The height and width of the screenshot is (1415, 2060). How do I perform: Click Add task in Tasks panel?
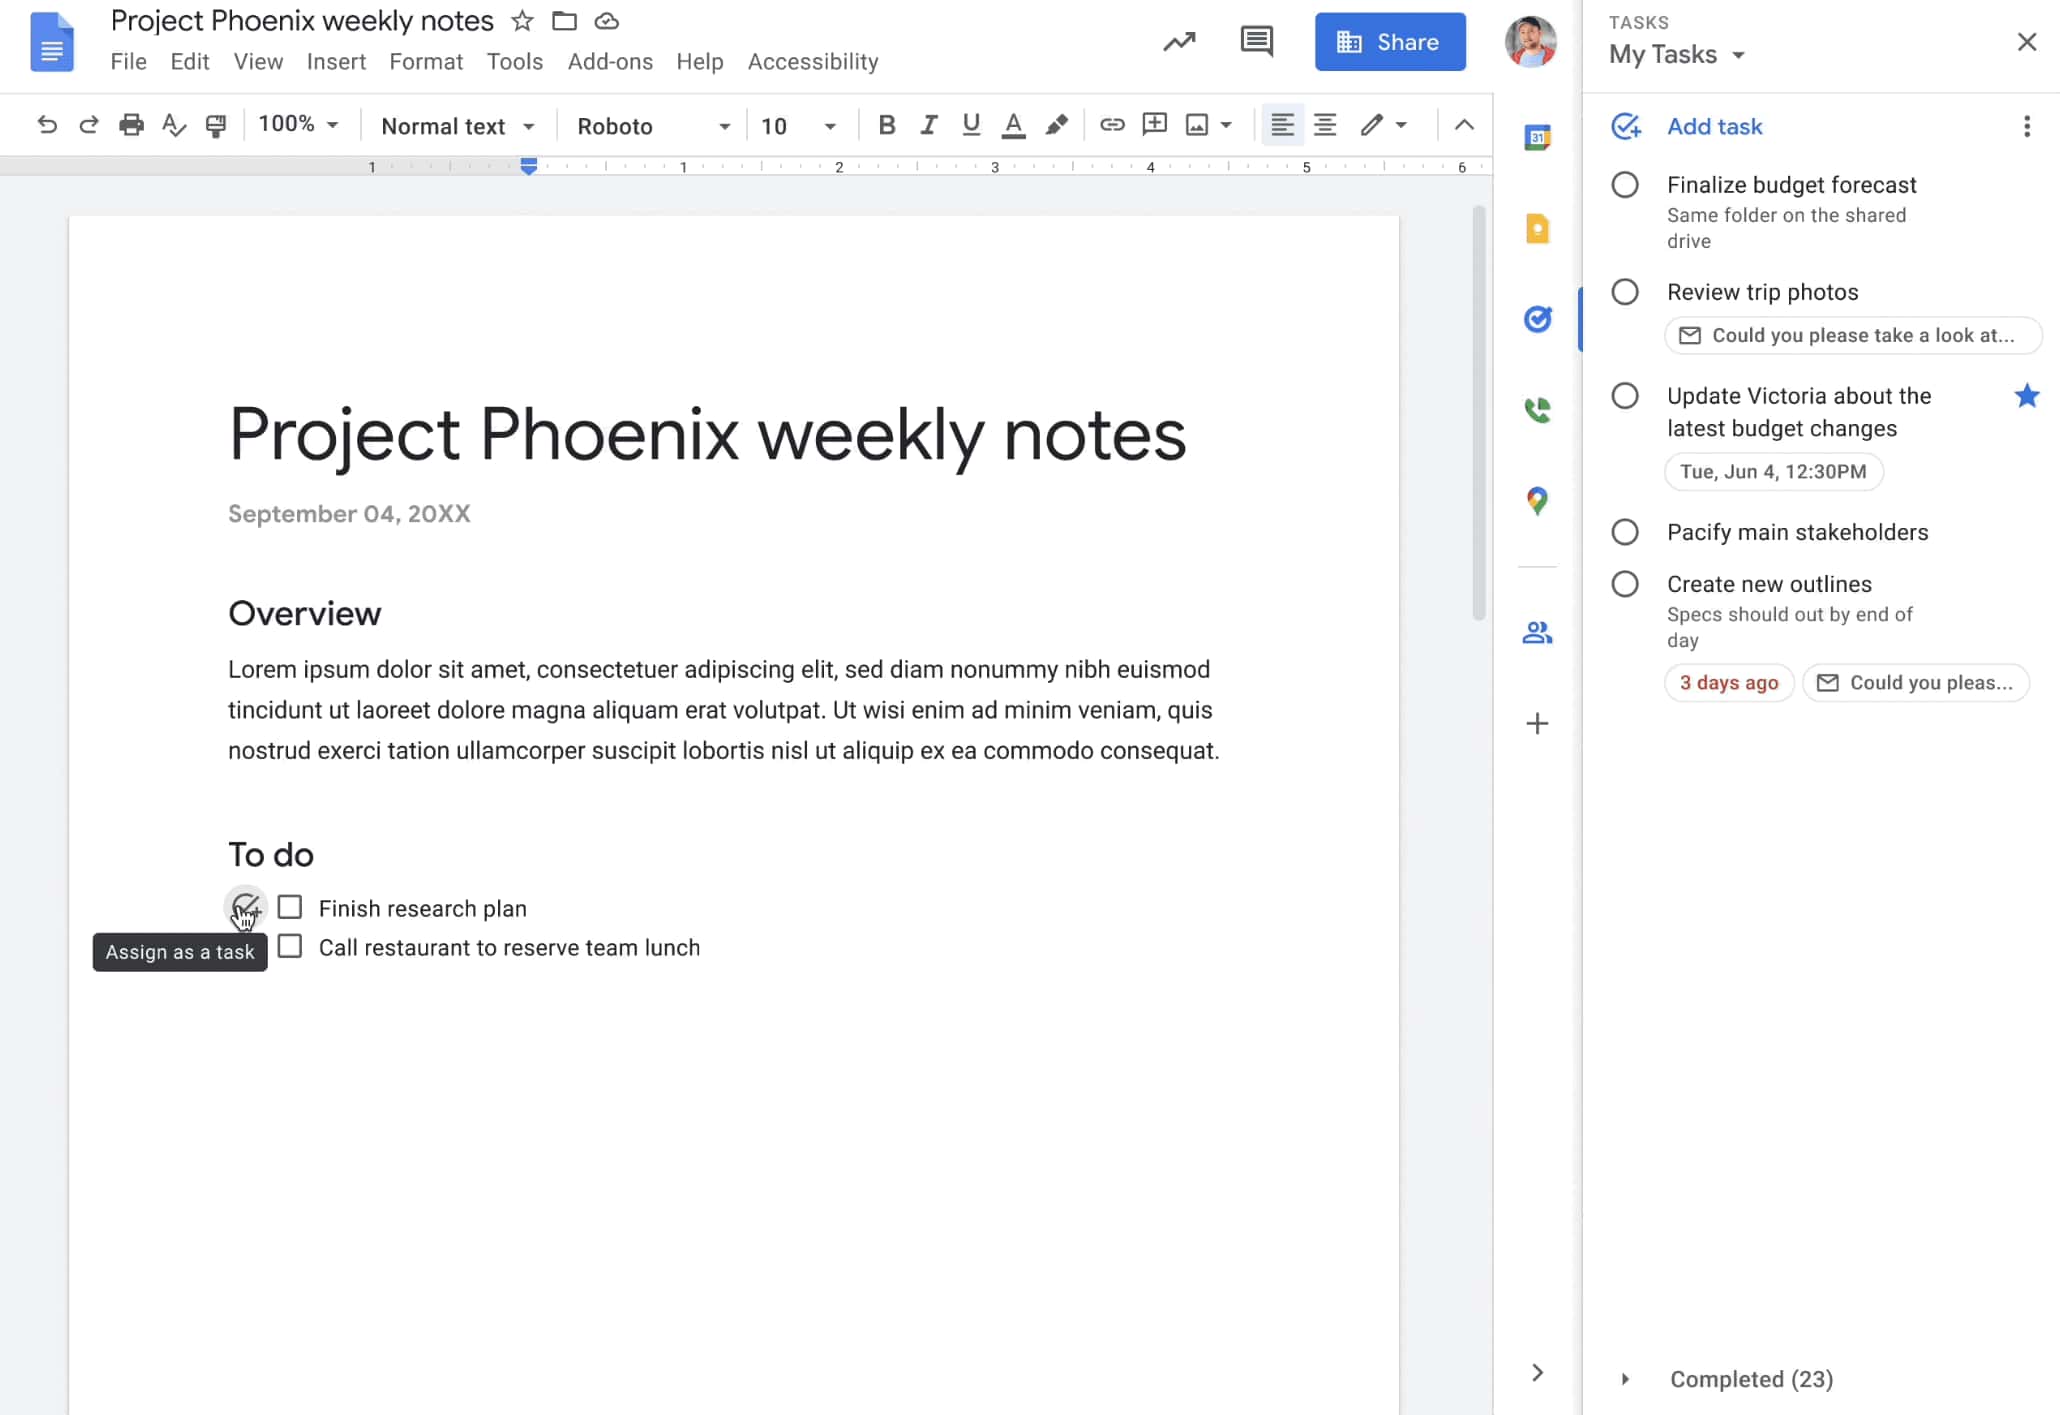[1714, 127]
